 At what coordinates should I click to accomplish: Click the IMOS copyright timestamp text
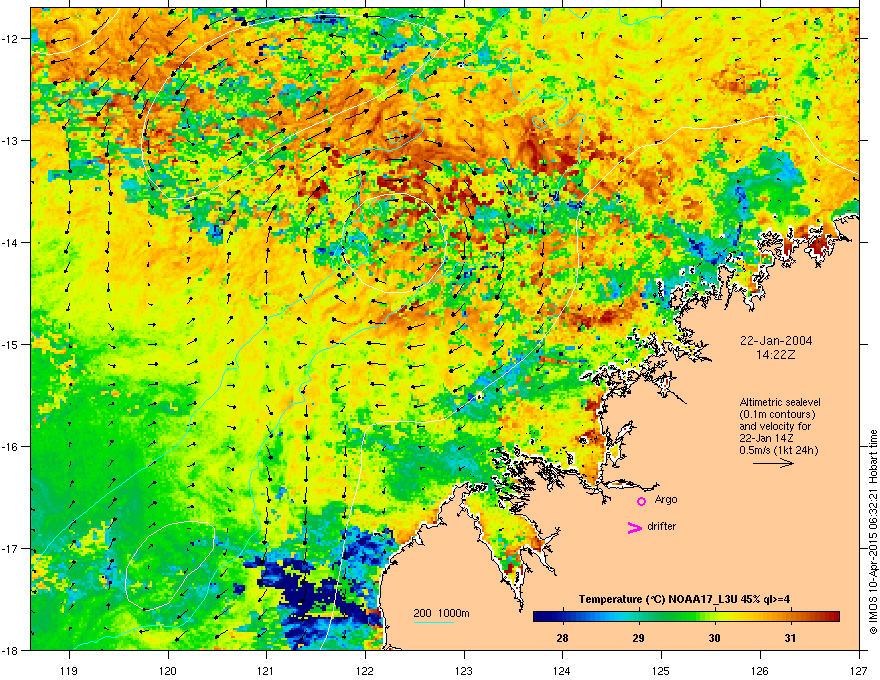[873, 532]
